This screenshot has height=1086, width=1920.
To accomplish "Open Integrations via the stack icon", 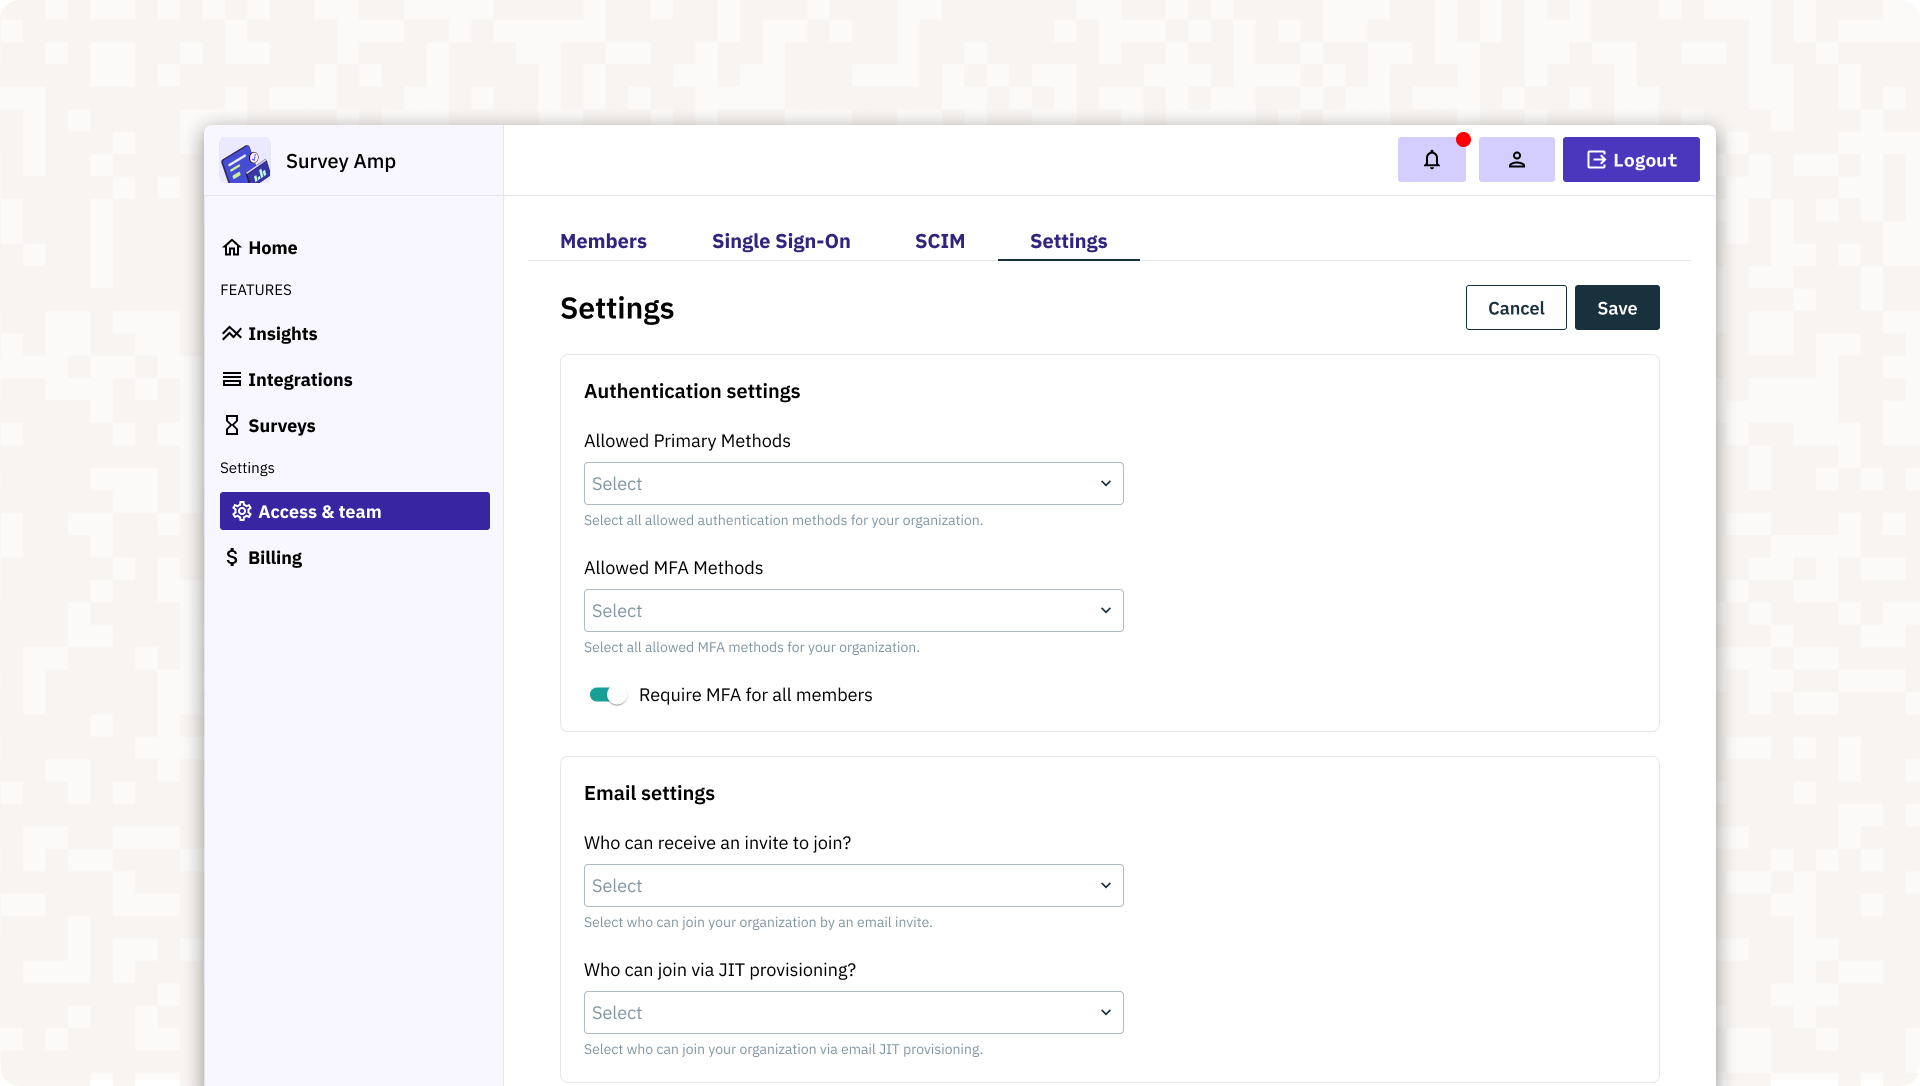I will [232, 379].
